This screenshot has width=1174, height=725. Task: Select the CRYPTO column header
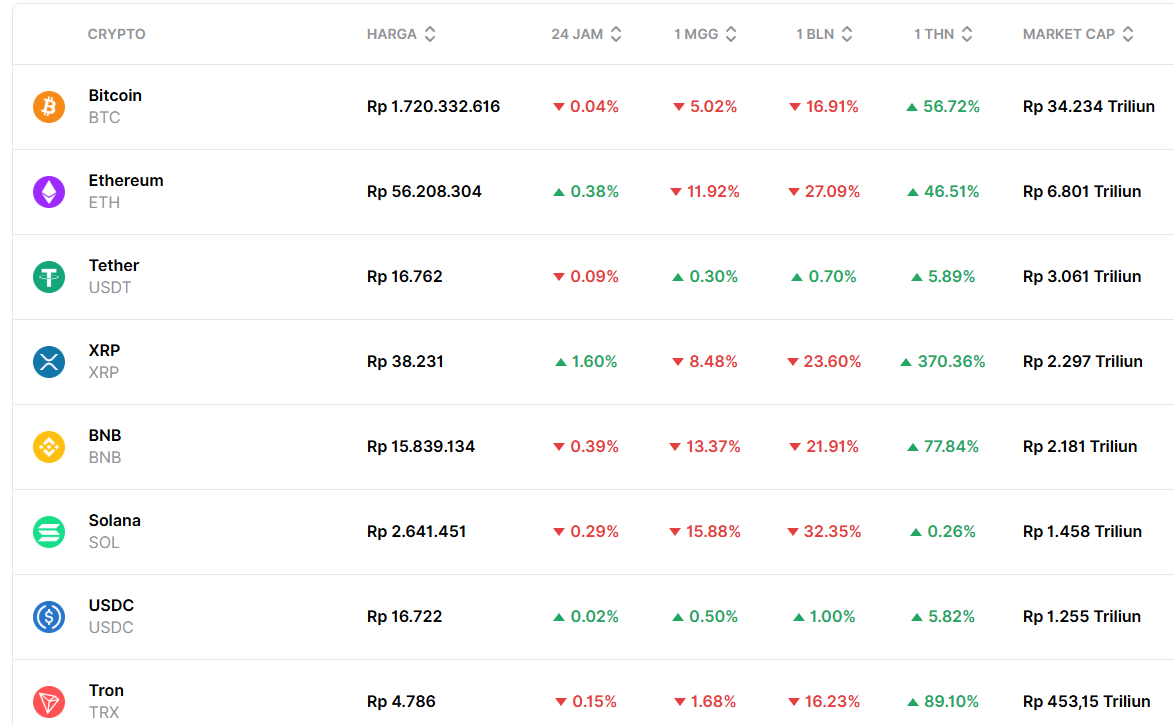pyautogui.click(x=116, y=33)
